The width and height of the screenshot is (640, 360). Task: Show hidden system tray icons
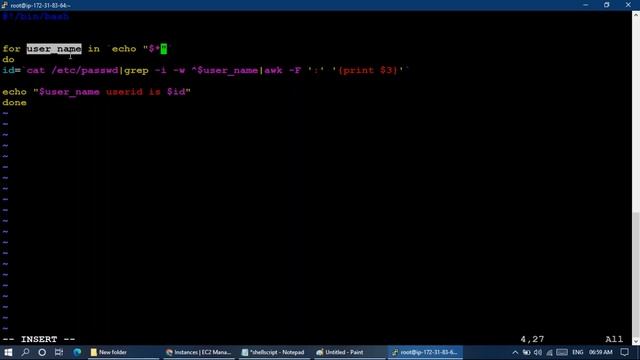[x=515, y=352]
